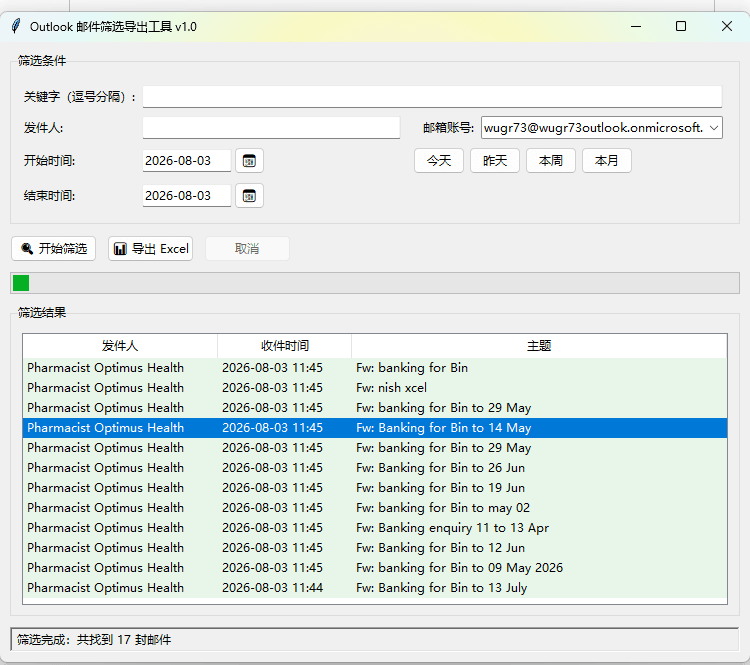Select row 'Banking for Bin to 13 July'
The image size is (750, 665).
(375, 588)
